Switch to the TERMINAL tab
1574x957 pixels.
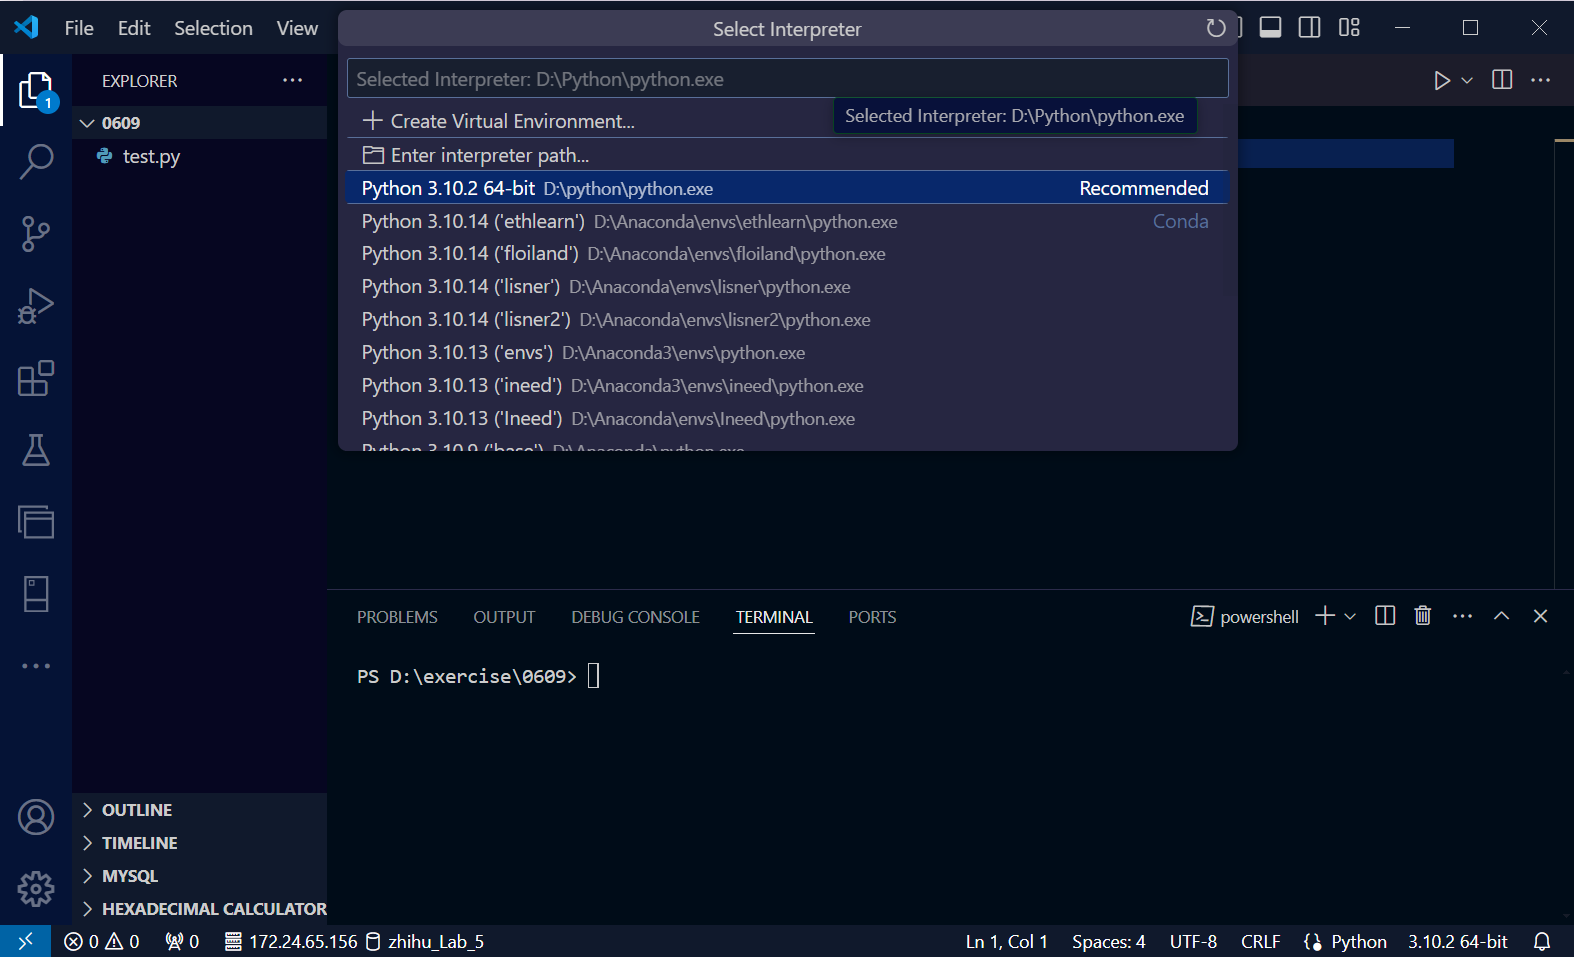[x=774, y=617]
